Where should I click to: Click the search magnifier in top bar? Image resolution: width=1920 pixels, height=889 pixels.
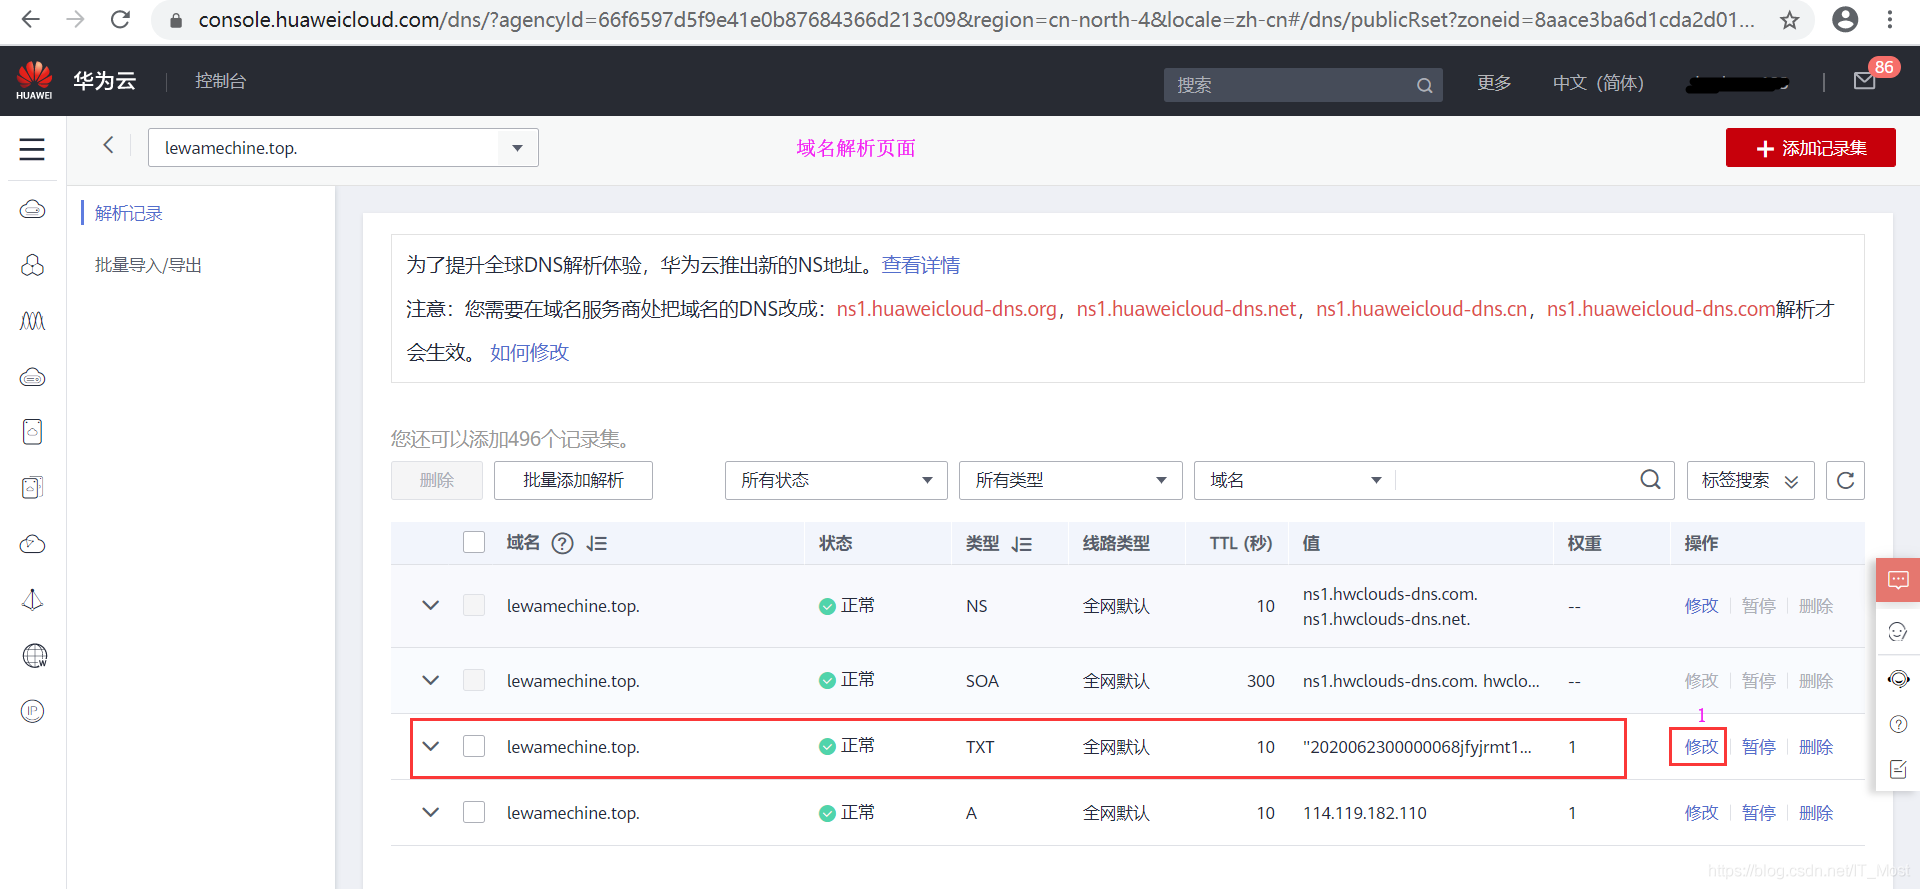coord(1424,86)
